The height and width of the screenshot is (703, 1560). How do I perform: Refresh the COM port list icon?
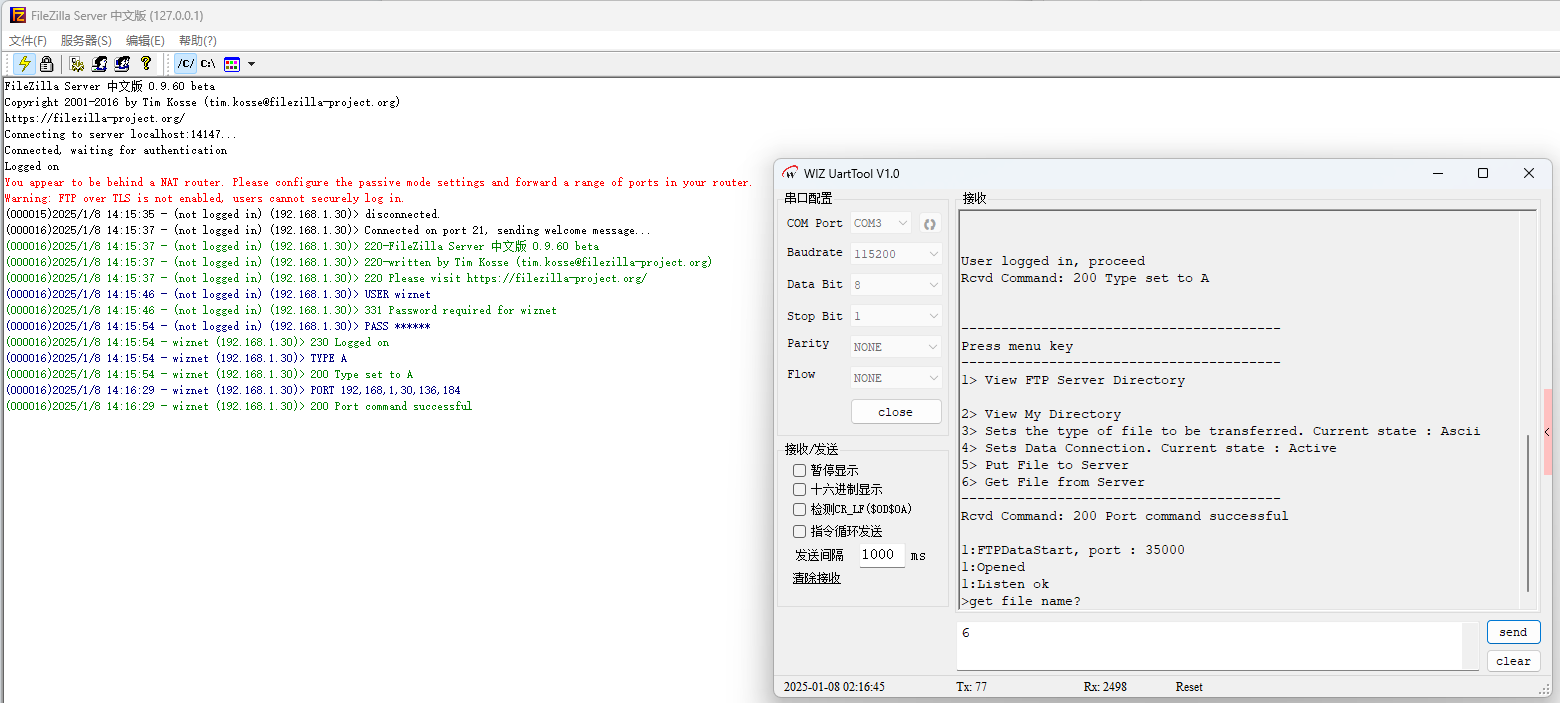coord(929,223)
